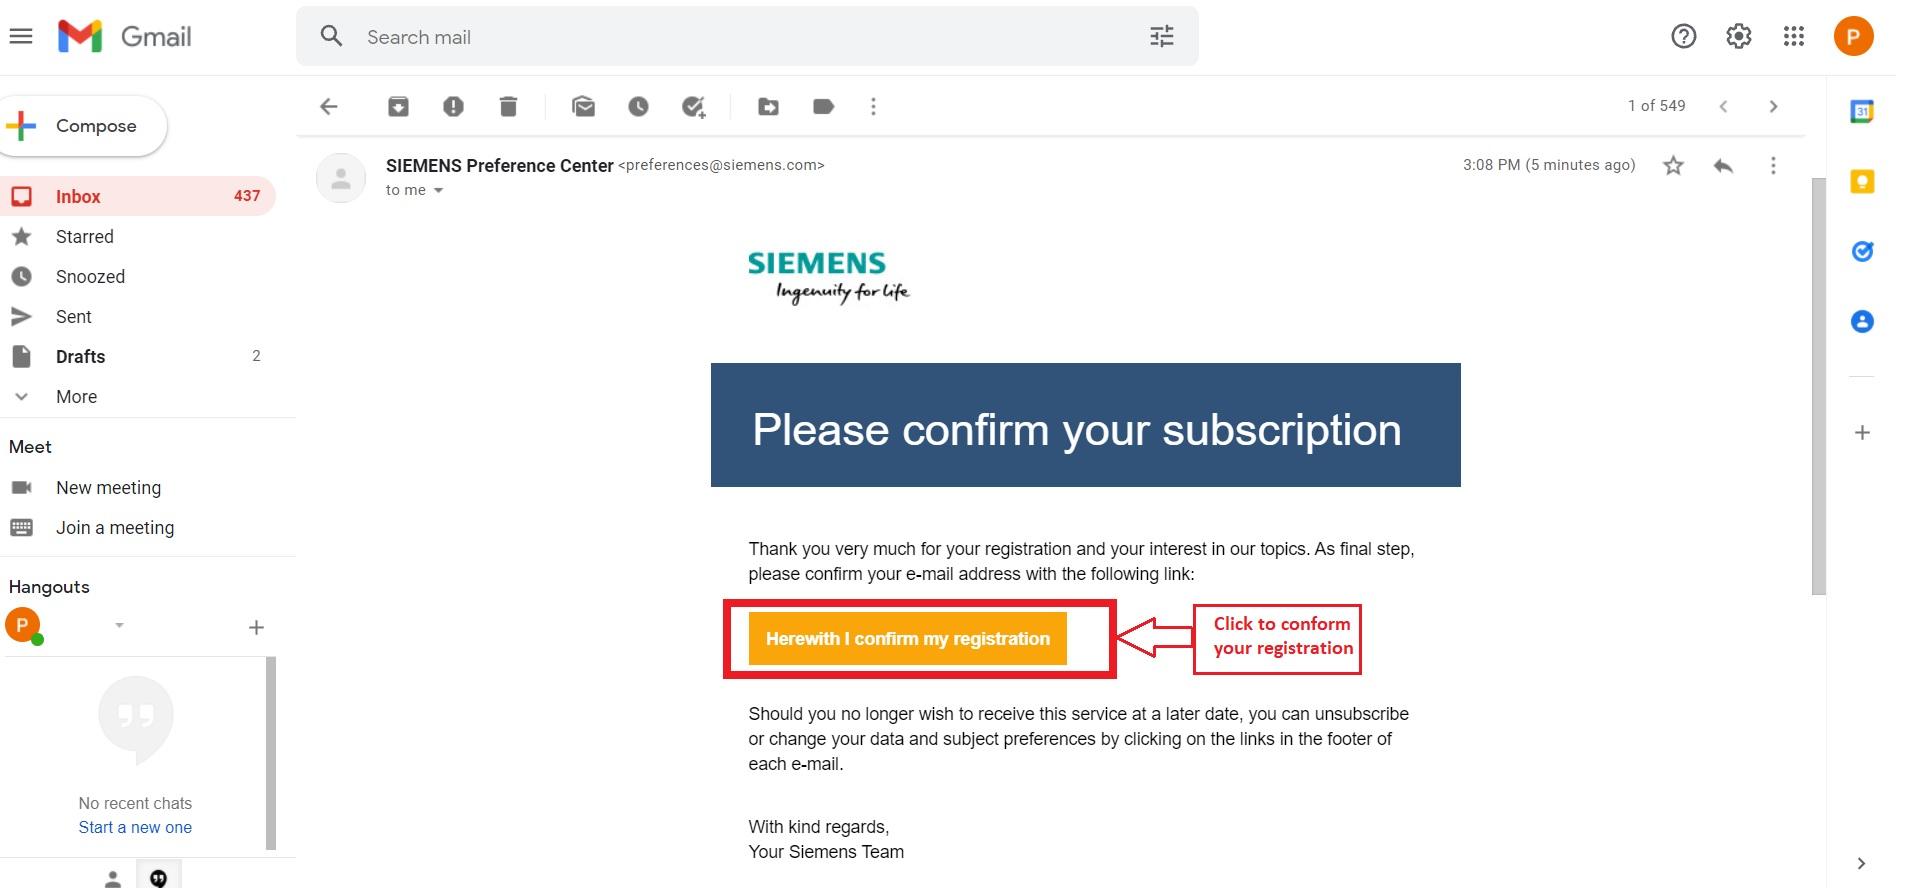
Task: Add email to Tasks
Action: [x=693, y=106]
